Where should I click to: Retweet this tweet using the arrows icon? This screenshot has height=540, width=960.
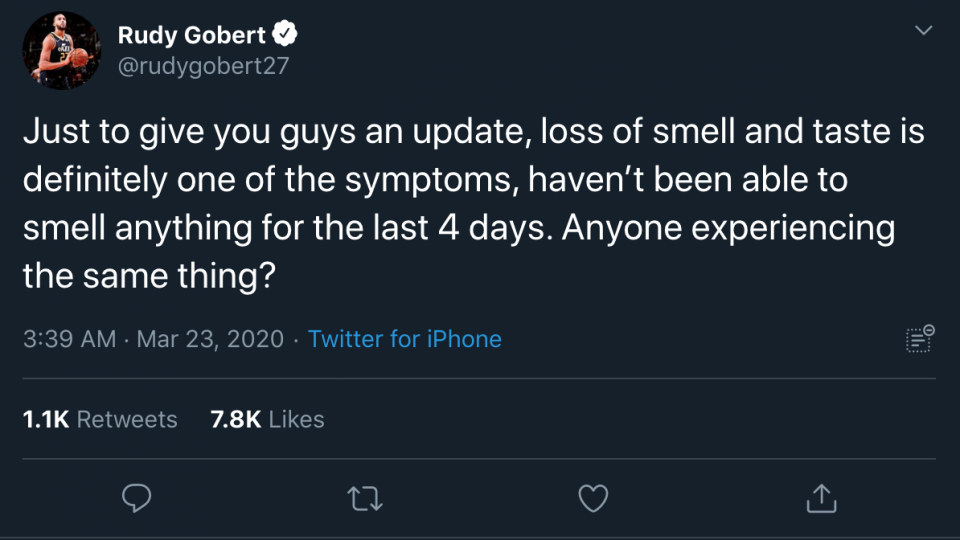(366, 497)
